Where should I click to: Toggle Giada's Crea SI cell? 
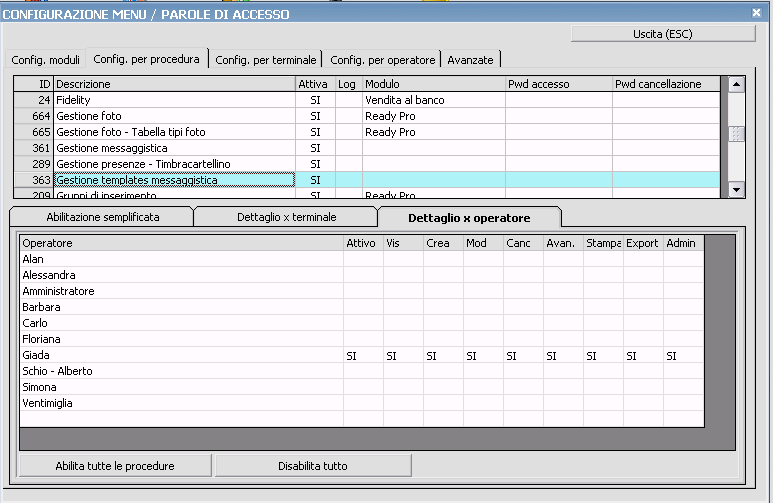(x=443, y=356)
